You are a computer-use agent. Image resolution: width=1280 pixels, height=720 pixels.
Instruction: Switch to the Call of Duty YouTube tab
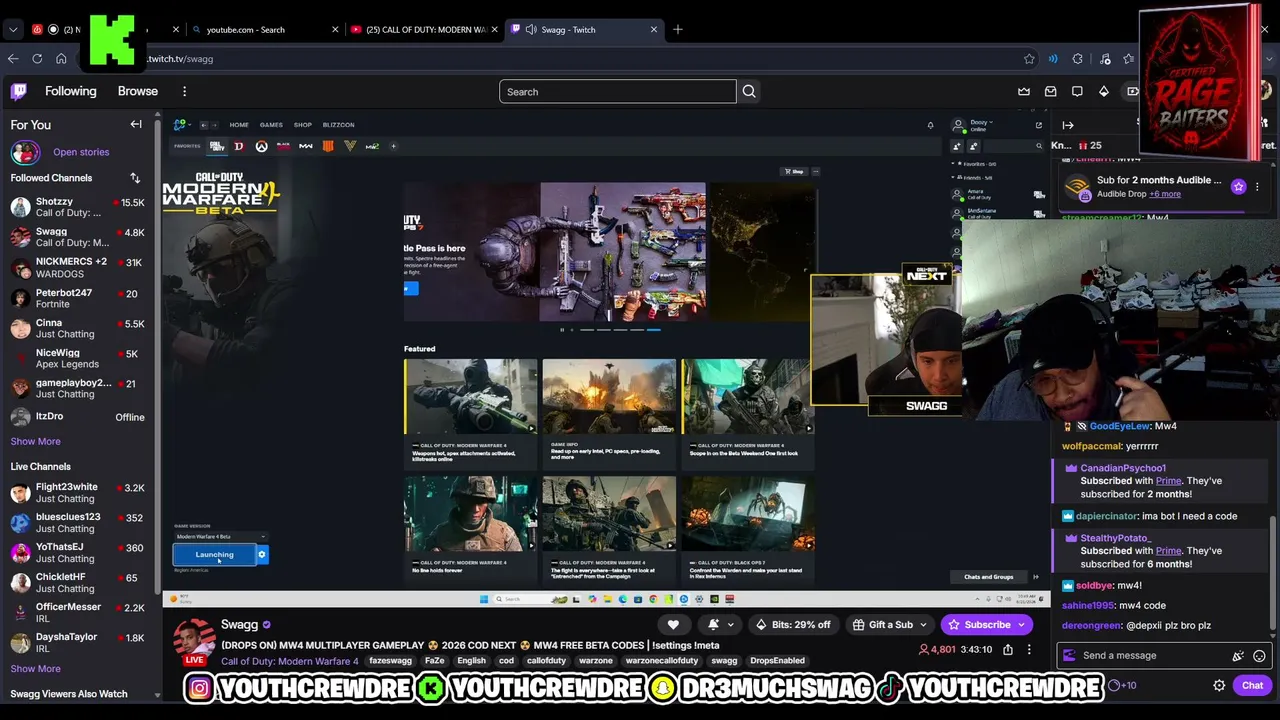[x=423, y=30]
